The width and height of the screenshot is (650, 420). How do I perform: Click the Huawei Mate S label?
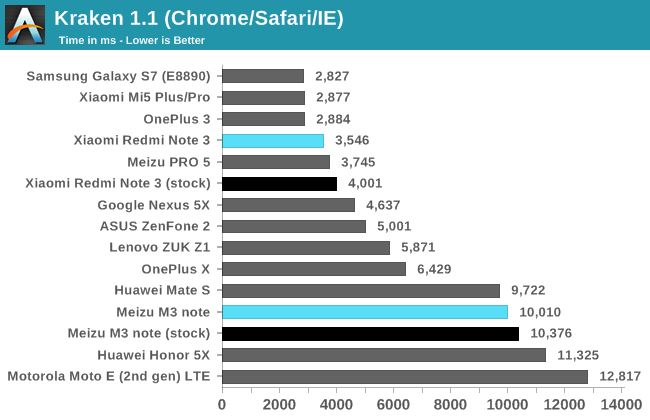[162, 290]
